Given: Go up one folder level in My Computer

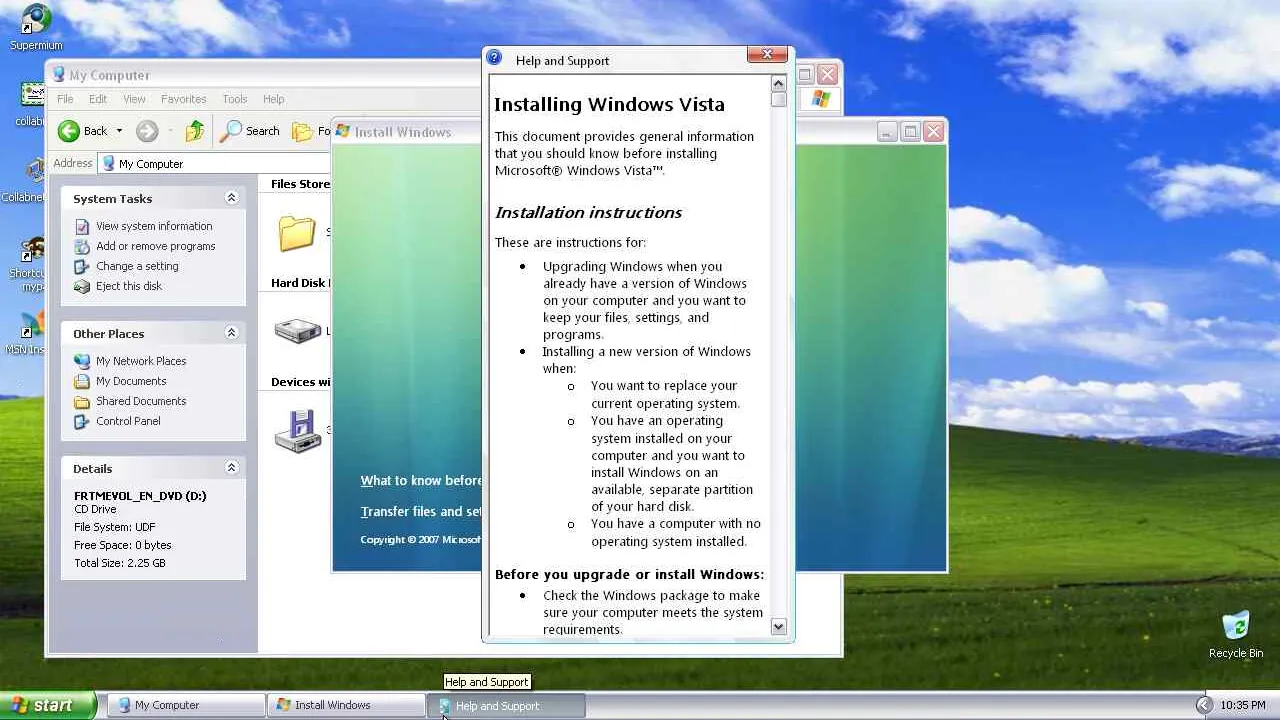Looking at the screenshot, I should 195,131.
